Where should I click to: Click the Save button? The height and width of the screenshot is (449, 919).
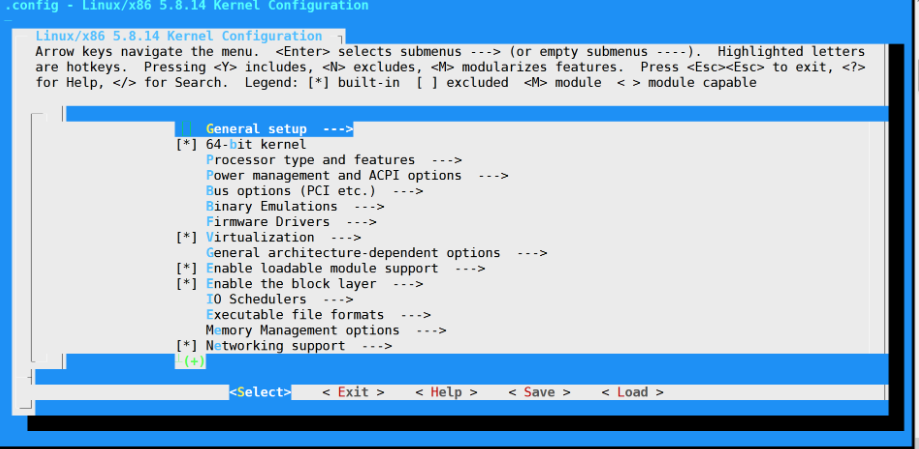pos(539,392)
